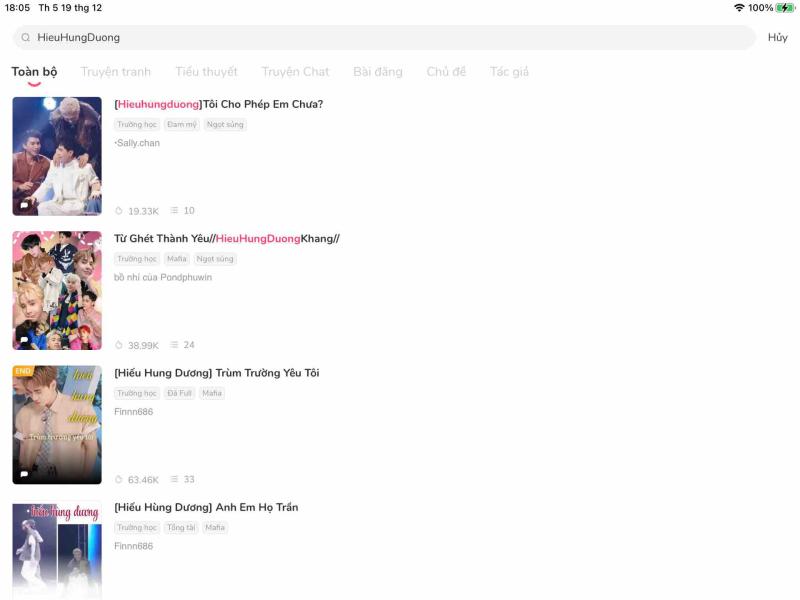Image resolution: width=800 pixels, height=600 pixels.
Task: Open Tôi Cho Phép Em Chưa cover thumbnail
Action: (57, 156)
